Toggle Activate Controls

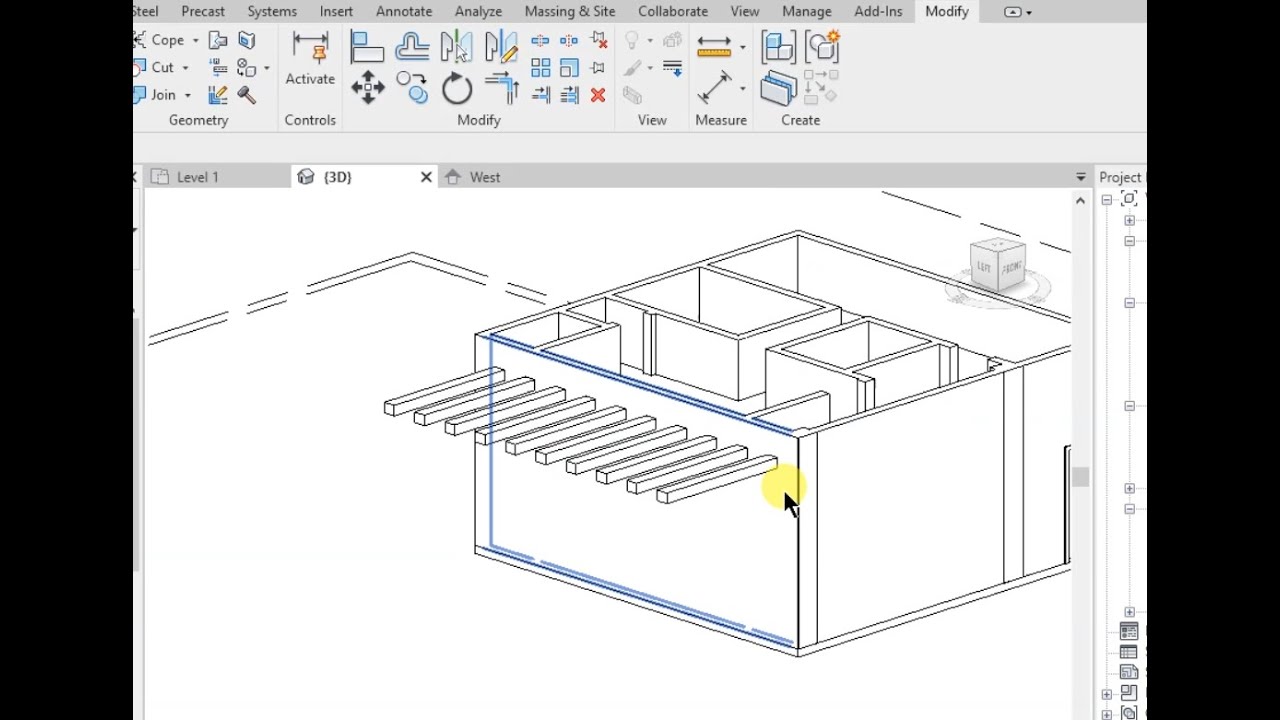click(310, 59)
